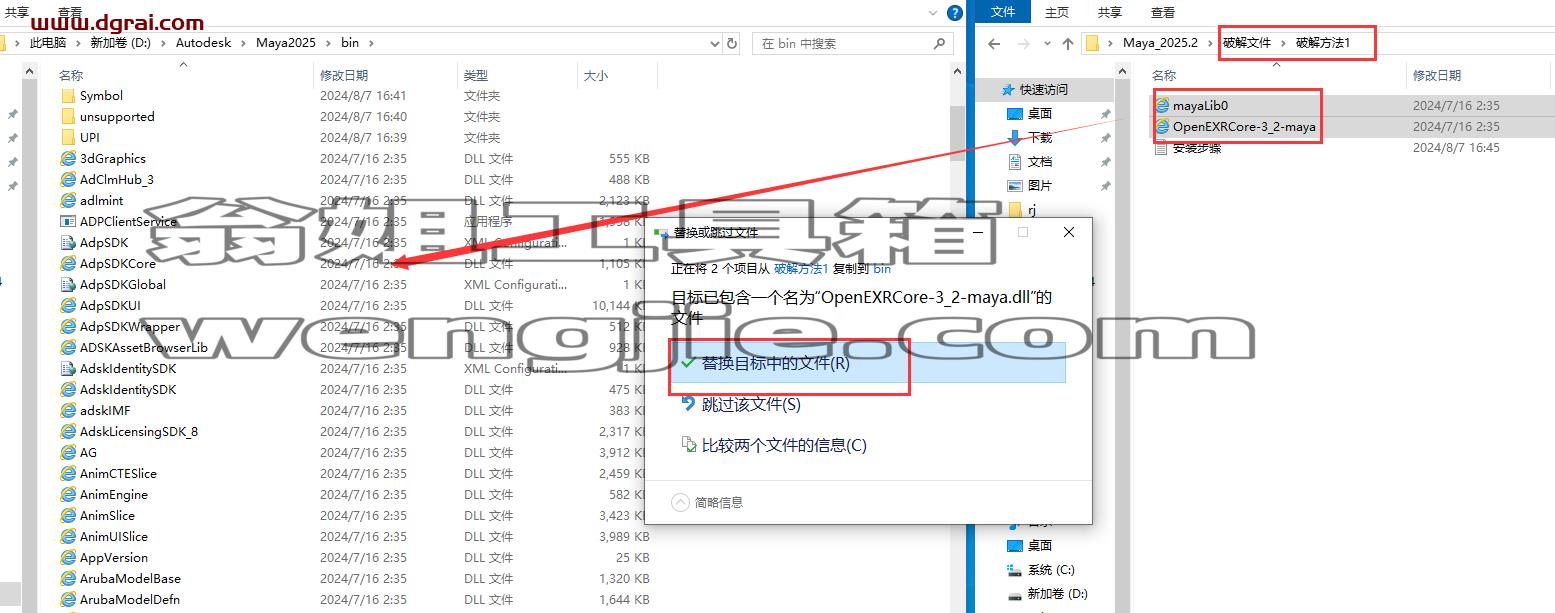This screenshot has height=613, width=1555.
Task: Open 图片 under quick access
Action: click(x=1040, y=185)
